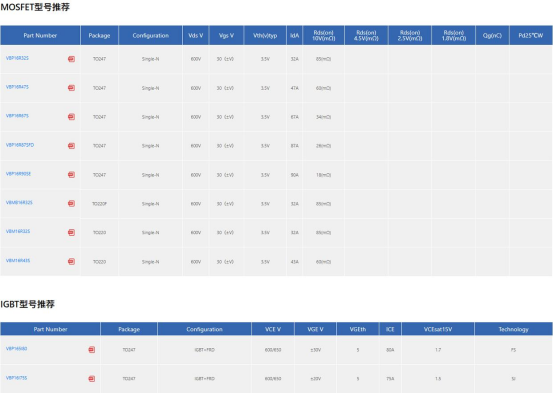Screen dimensions: 553x393
Task: Open the VBP16R87SFD part number link
Action: pos(20,145)
